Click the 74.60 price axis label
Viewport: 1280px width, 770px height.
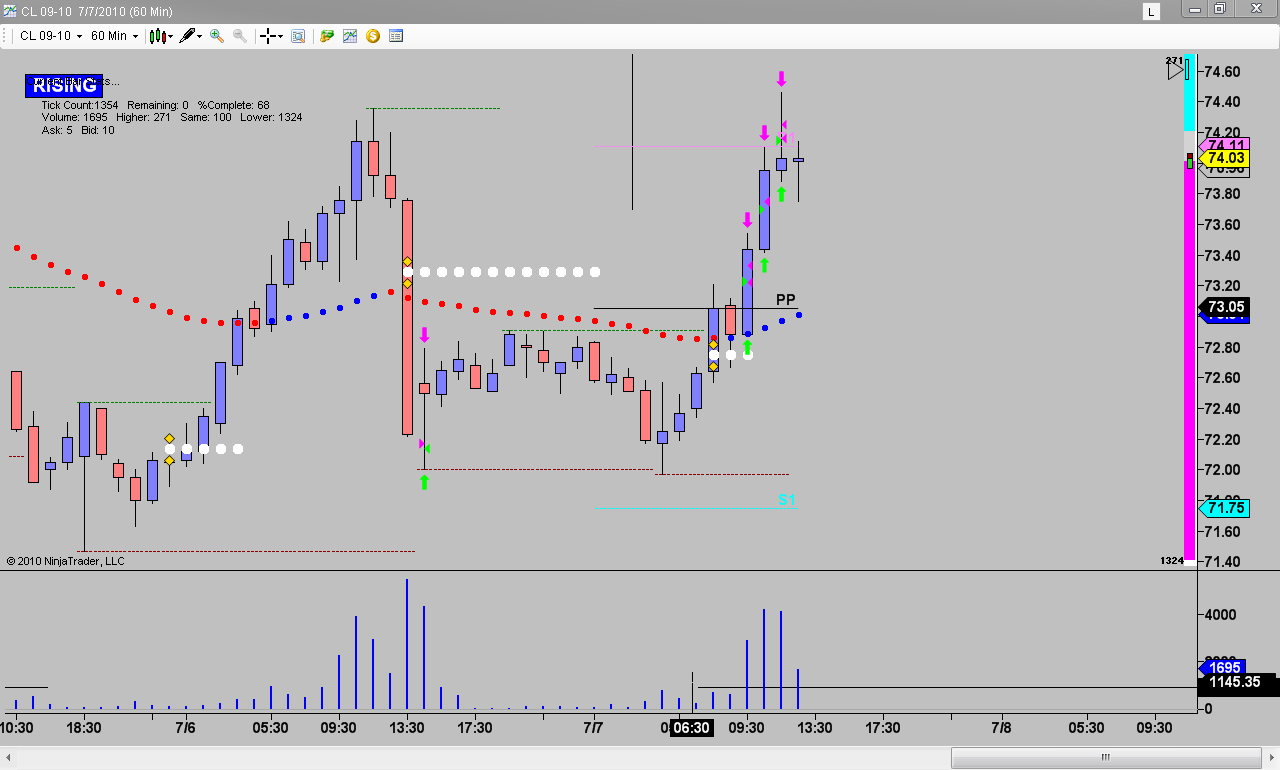click(1222, 72)
